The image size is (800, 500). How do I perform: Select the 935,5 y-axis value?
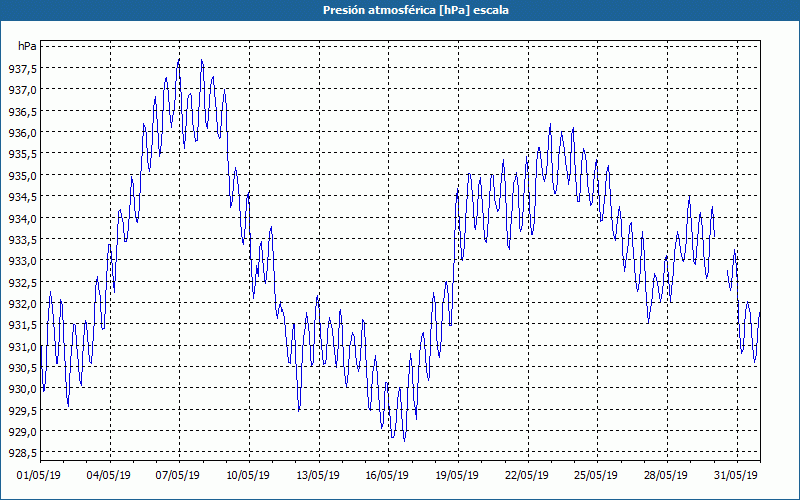pos(22,154)
